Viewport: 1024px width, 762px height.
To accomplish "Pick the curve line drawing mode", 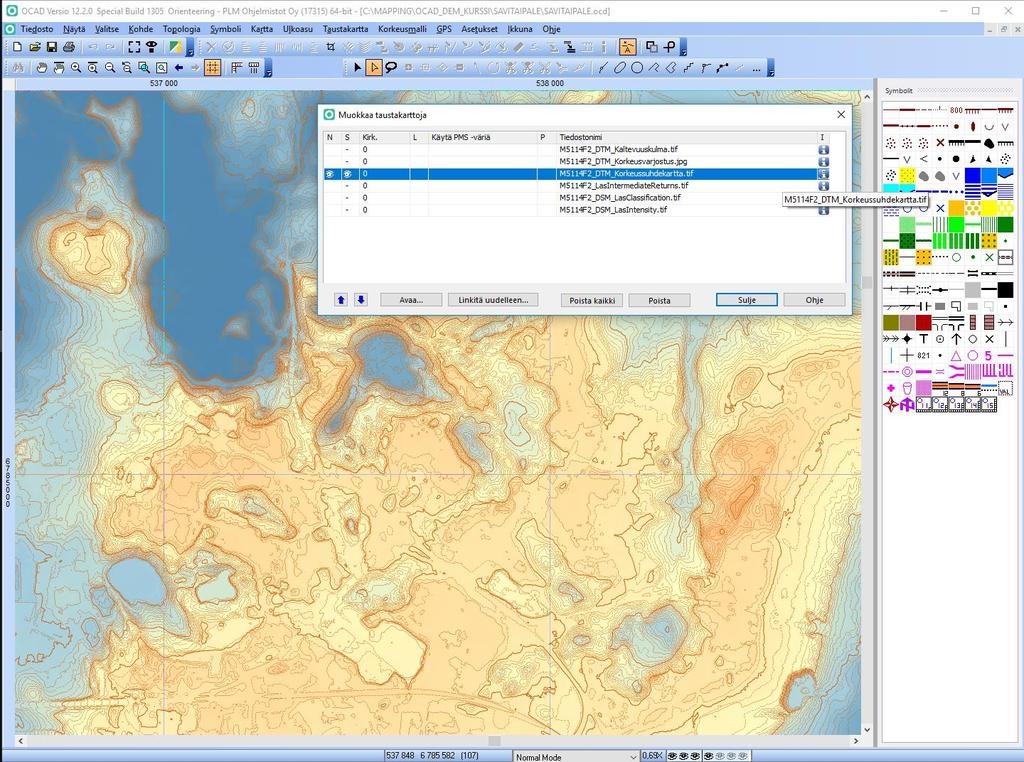I will point(603,67).
